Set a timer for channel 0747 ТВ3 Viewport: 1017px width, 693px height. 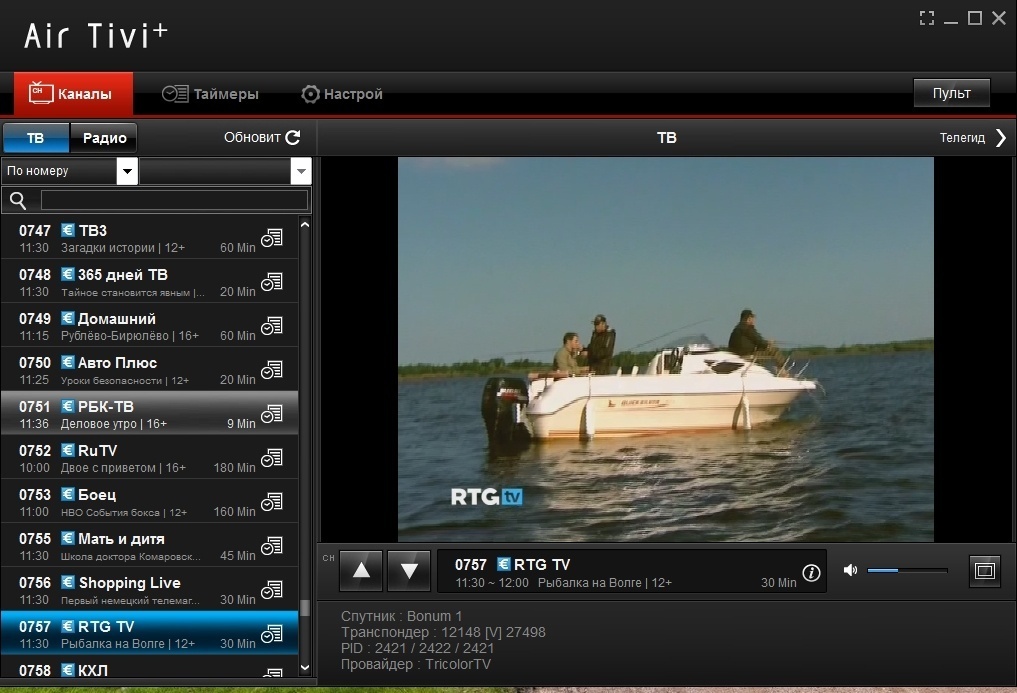pos(272,238)
